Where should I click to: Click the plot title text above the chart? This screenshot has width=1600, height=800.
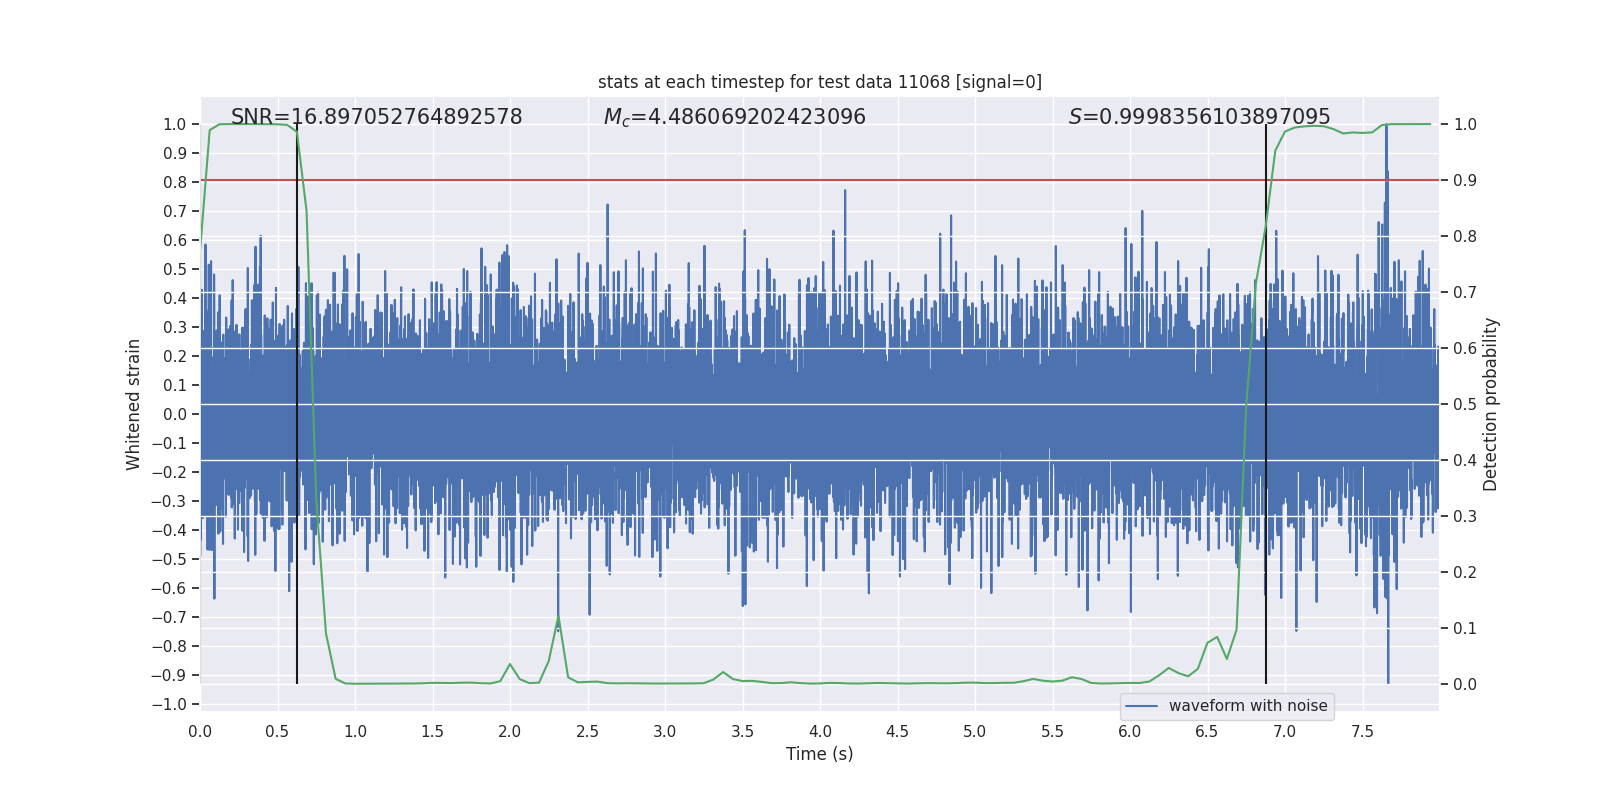click(819, 82)
